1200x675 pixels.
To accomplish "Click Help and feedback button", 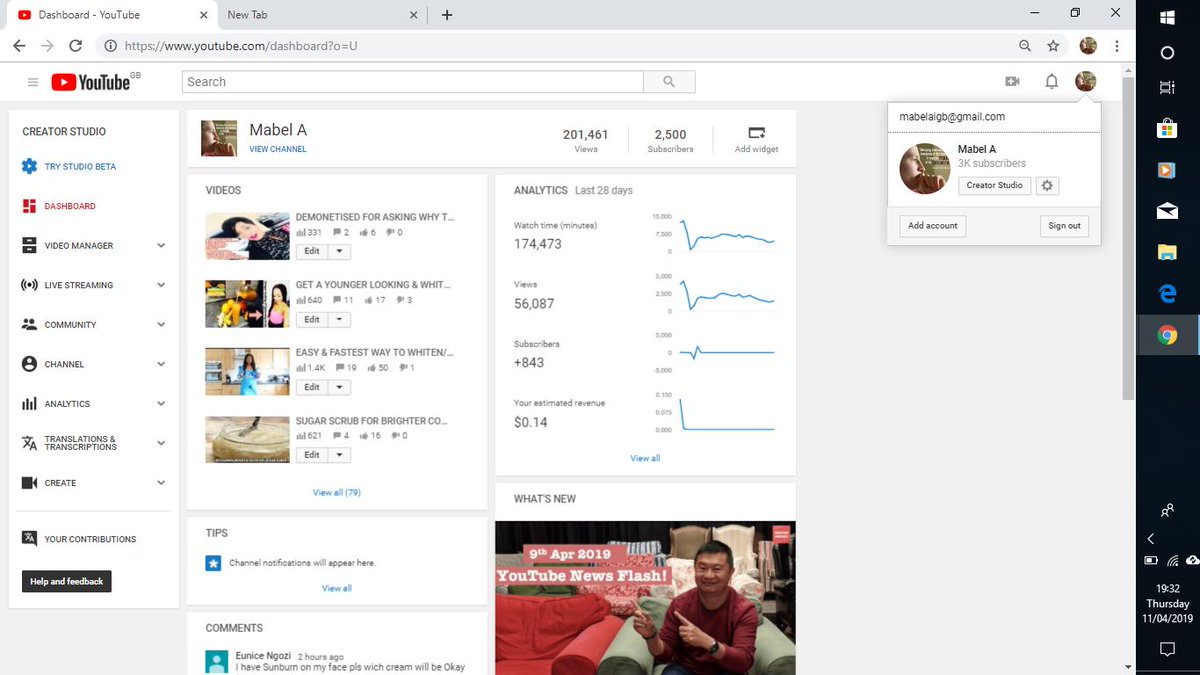I will [x=67, y=581].
